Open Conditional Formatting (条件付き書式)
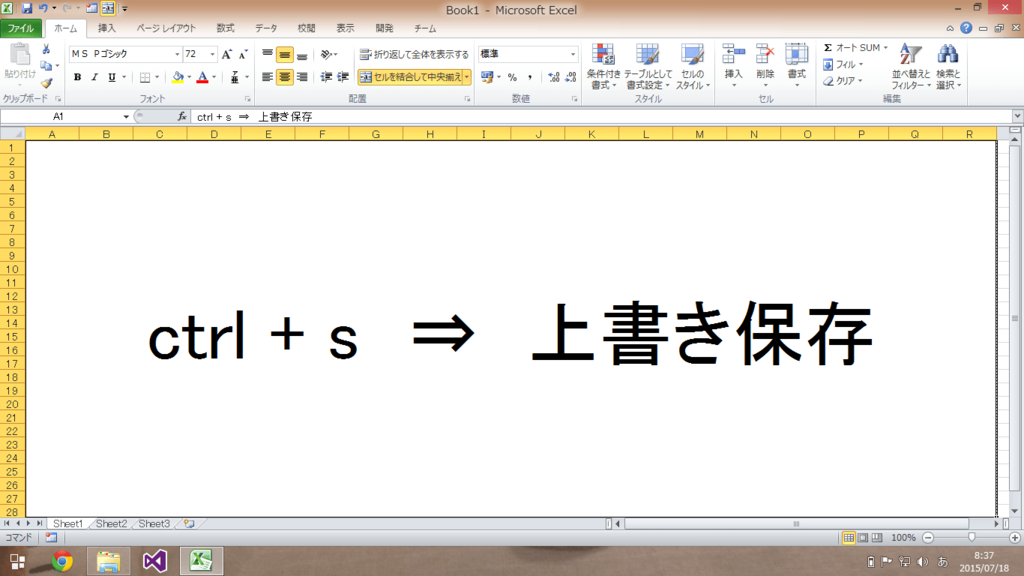This screenshot has height=576, width=1024. [x=603, y=66]
